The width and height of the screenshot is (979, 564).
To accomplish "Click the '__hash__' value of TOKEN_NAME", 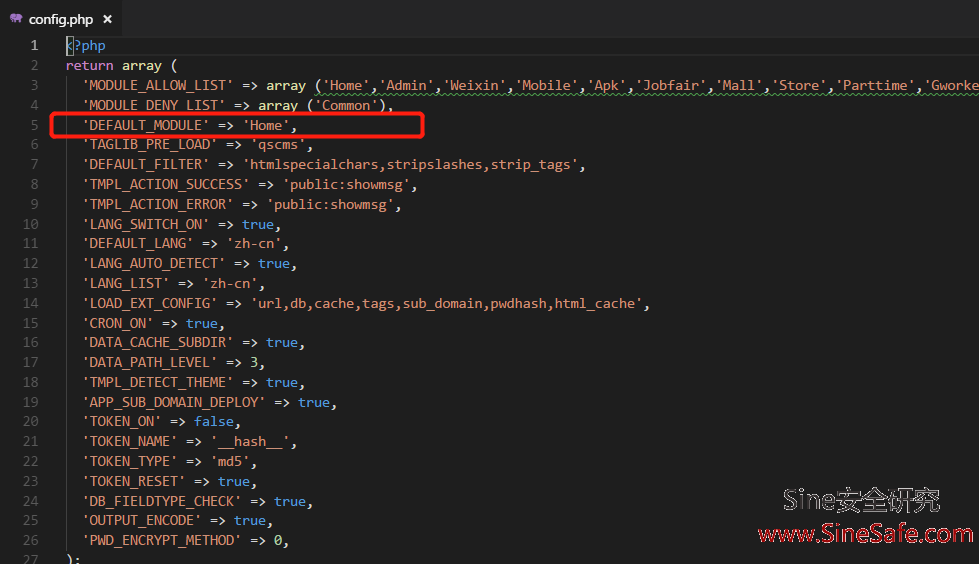I will coord(250,442).
